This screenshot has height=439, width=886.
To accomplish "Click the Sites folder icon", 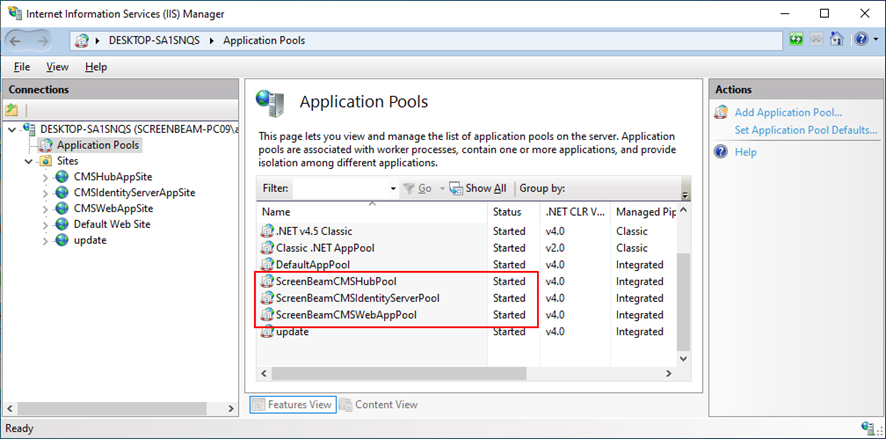I will [x=45, y=161].
